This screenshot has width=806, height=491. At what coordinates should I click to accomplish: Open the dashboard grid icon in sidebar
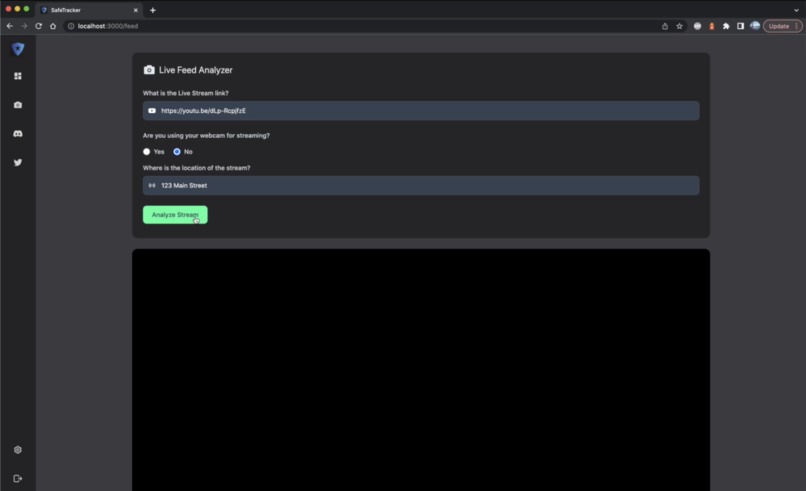[18, 76]
